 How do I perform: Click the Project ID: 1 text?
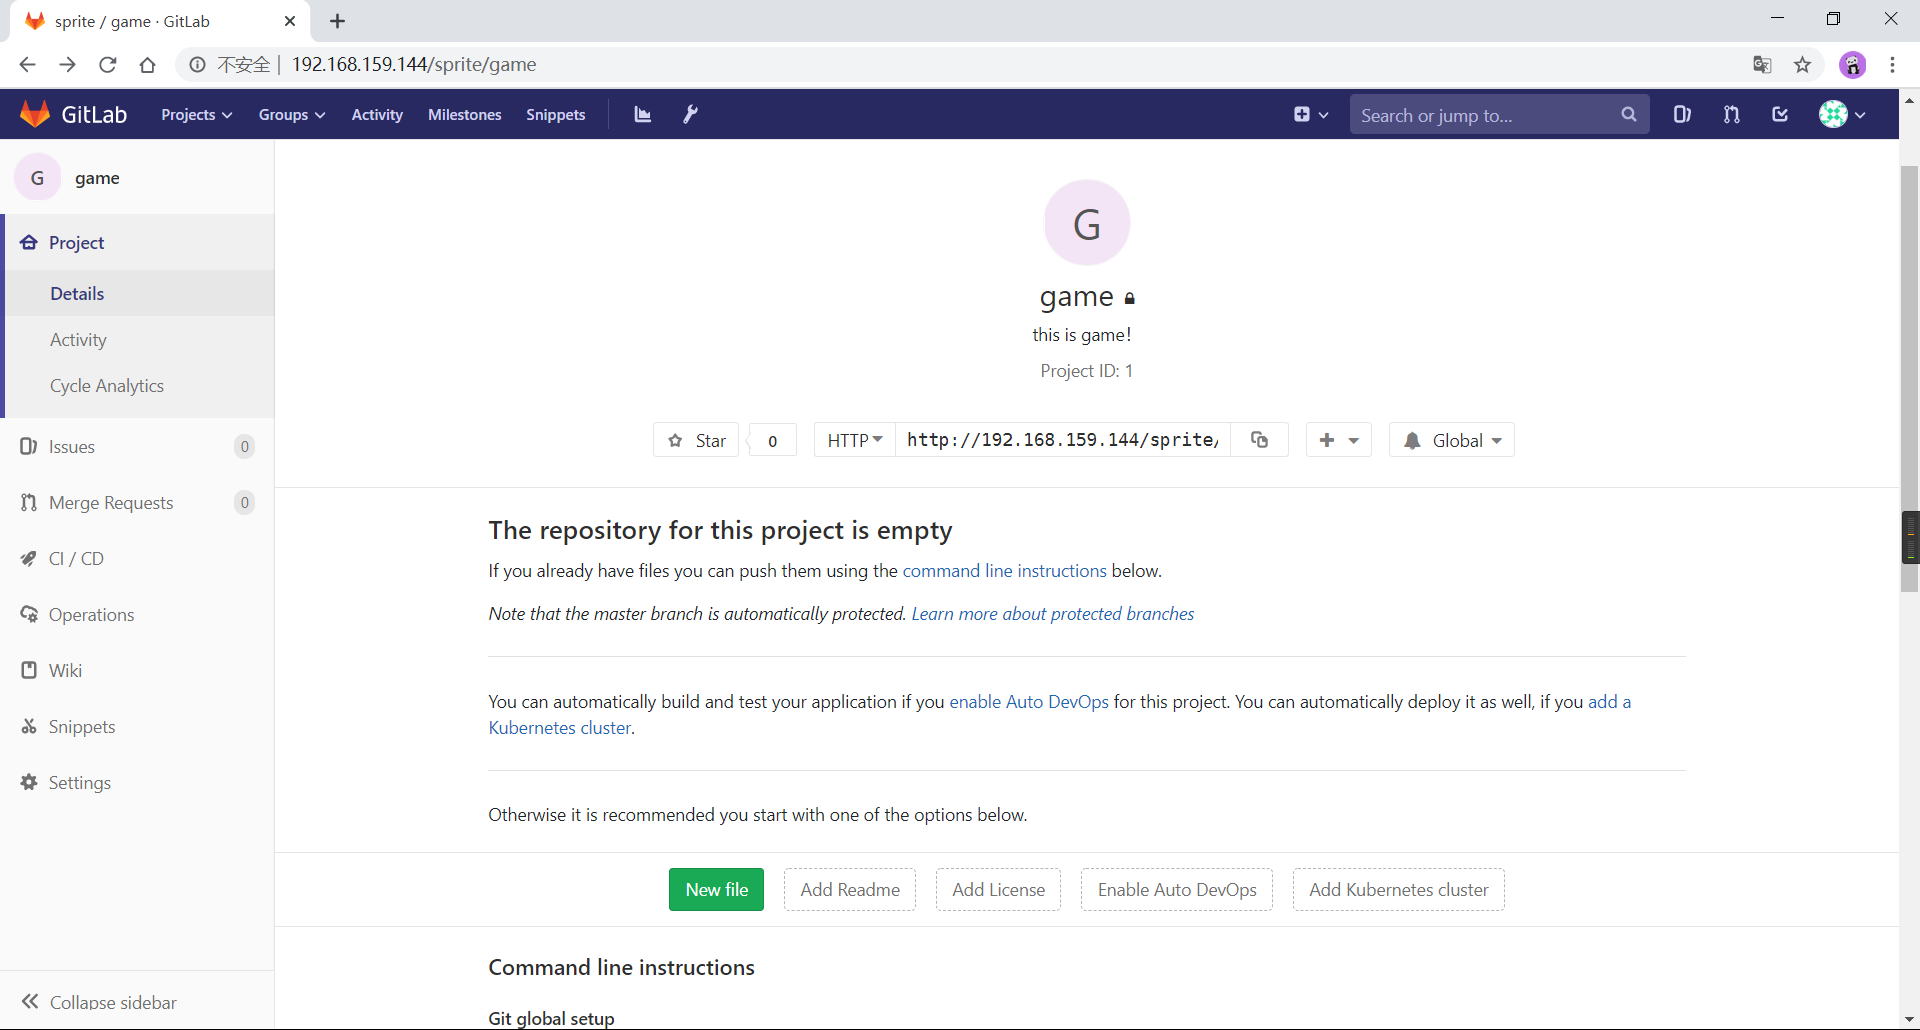coord(1087,371)
